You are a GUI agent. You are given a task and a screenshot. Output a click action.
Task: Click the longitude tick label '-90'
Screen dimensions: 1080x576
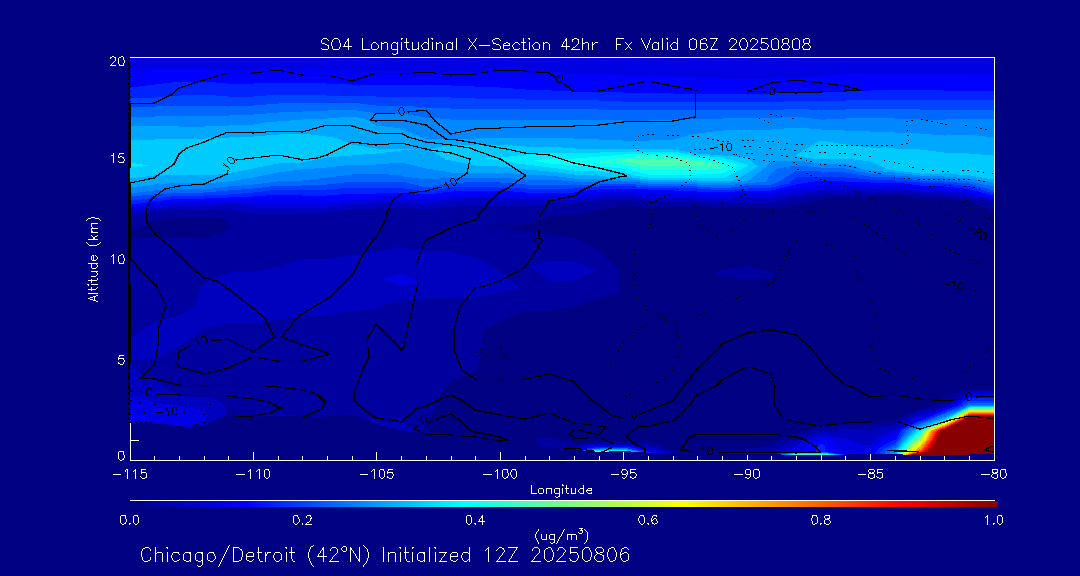[747, 475]
